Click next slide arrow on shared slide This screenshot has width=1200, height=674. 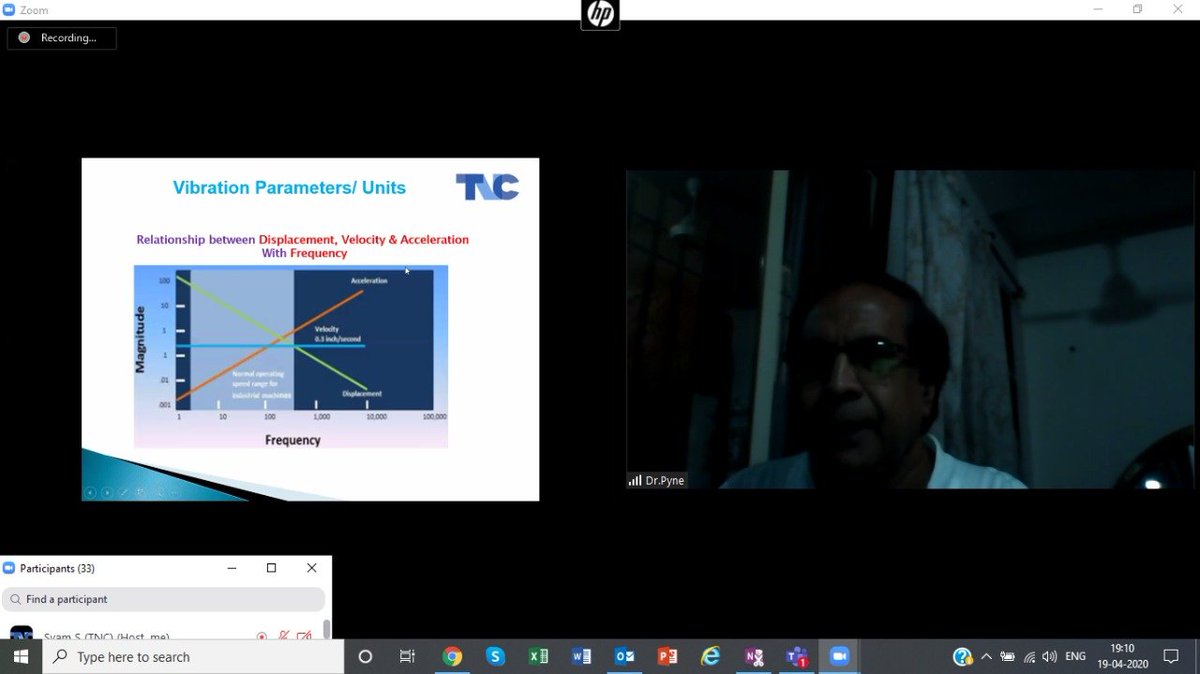pyautogui.click(x=106, y=492)
